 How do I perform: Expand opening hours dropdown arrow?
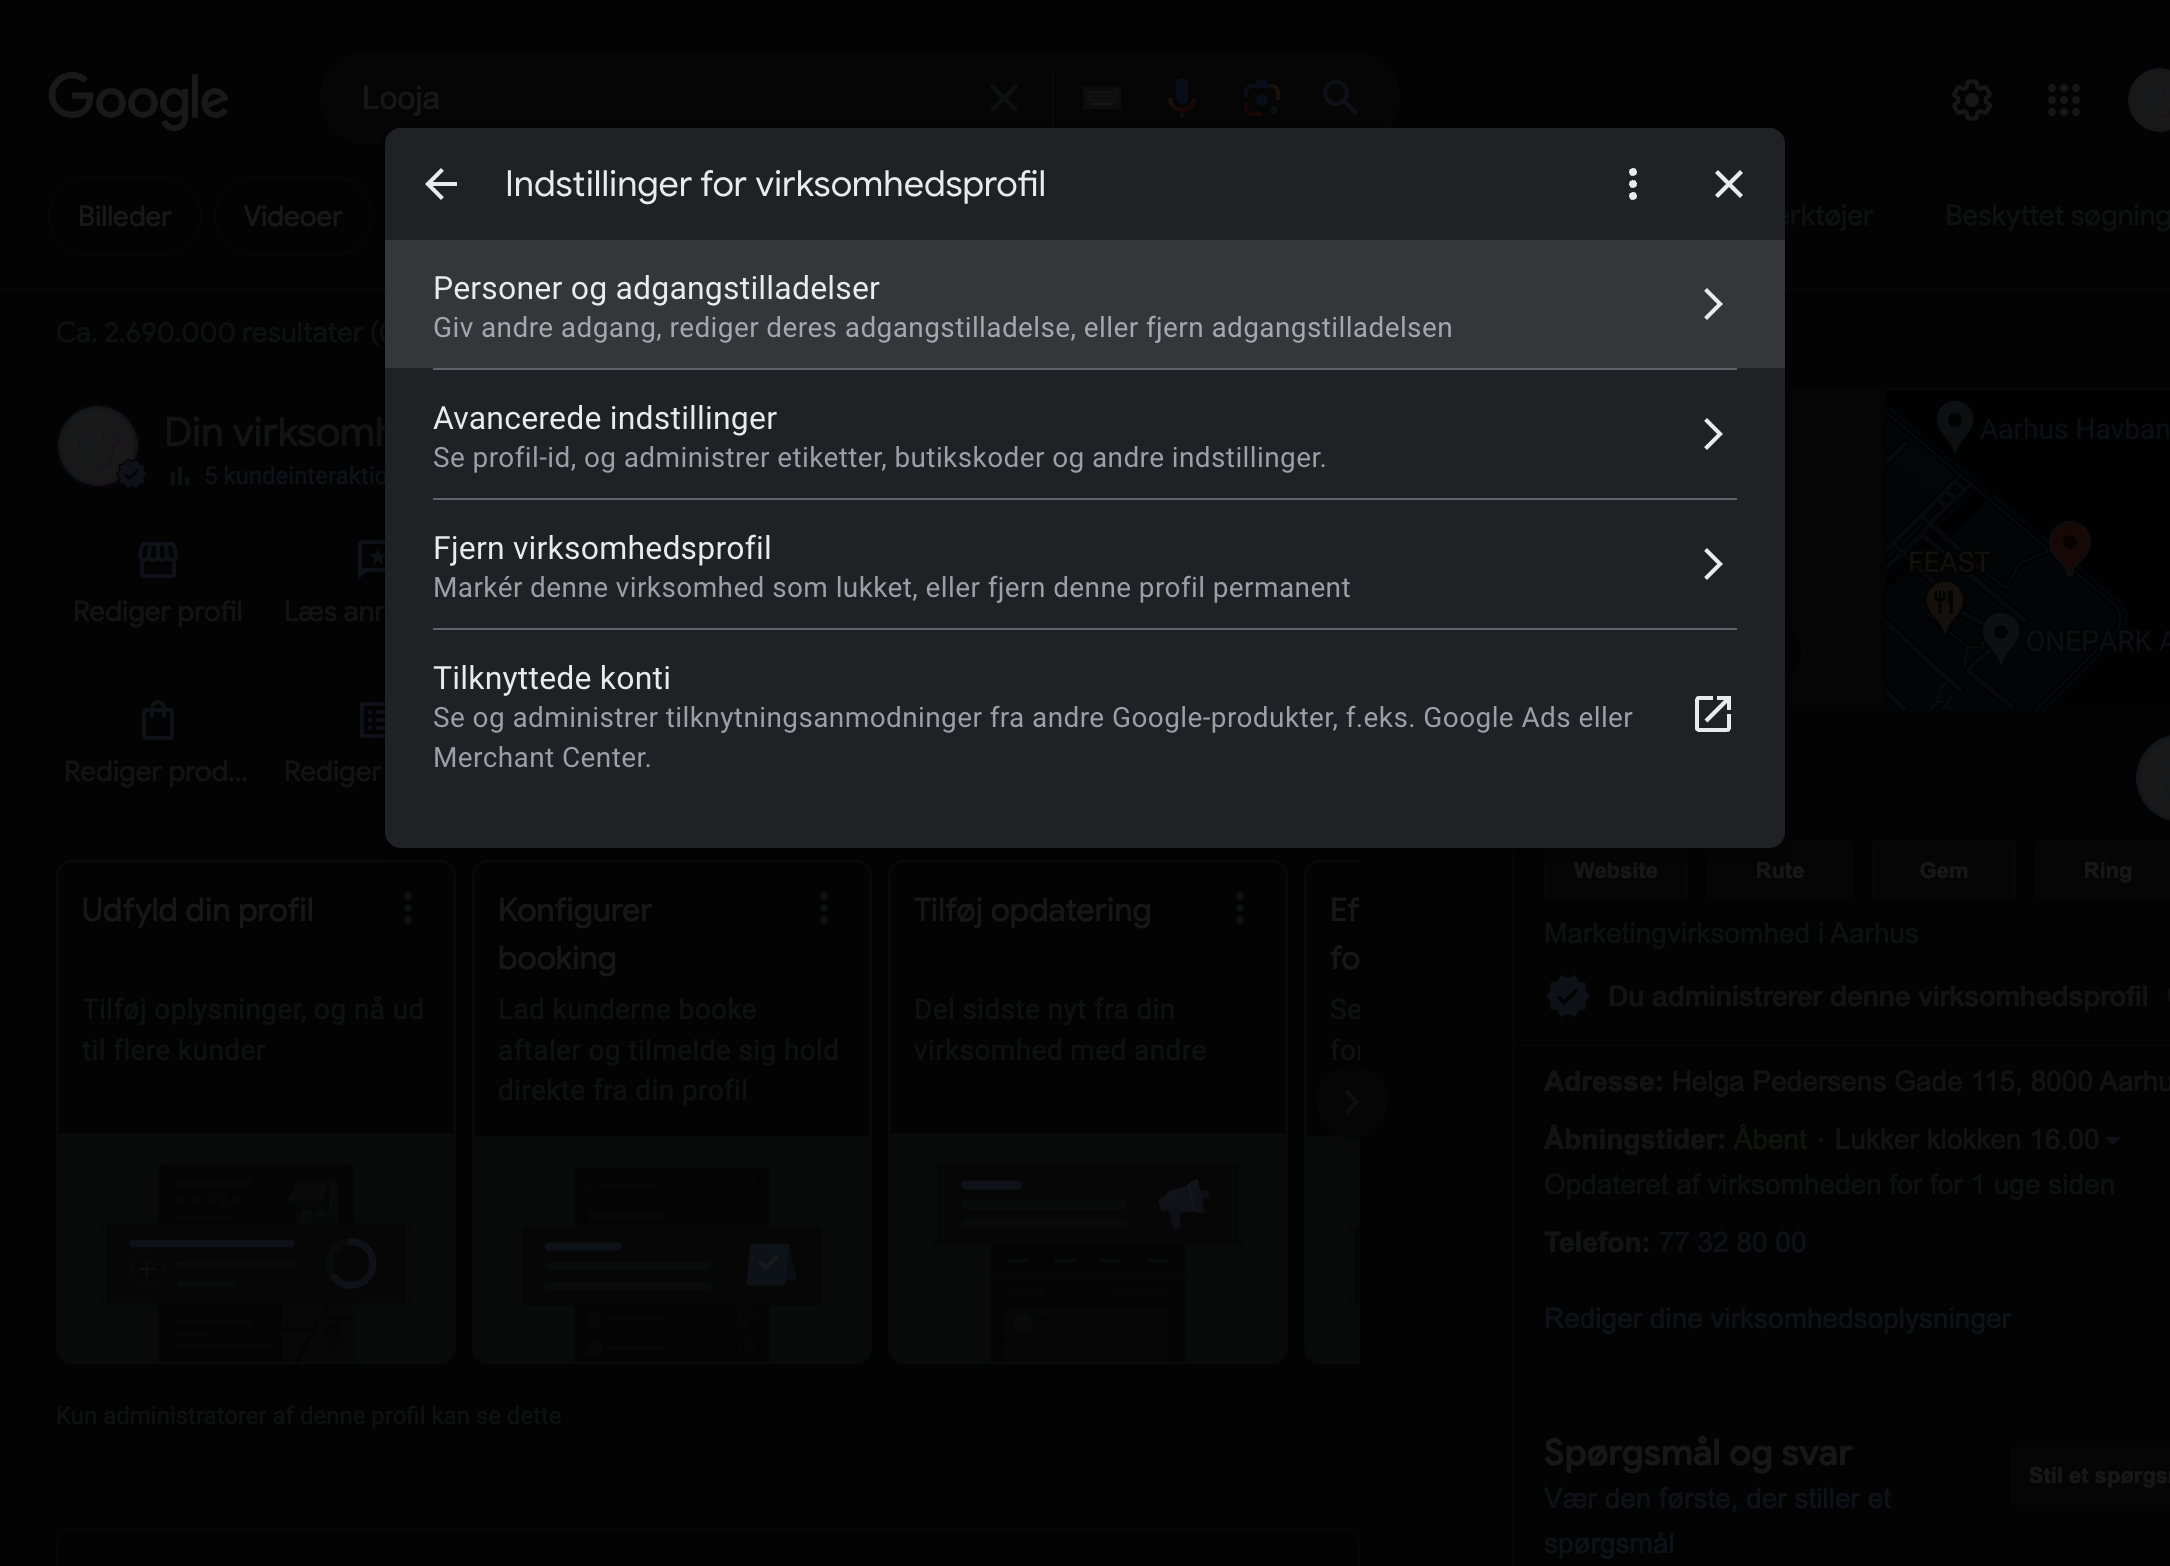[x=2112, y=1141]
